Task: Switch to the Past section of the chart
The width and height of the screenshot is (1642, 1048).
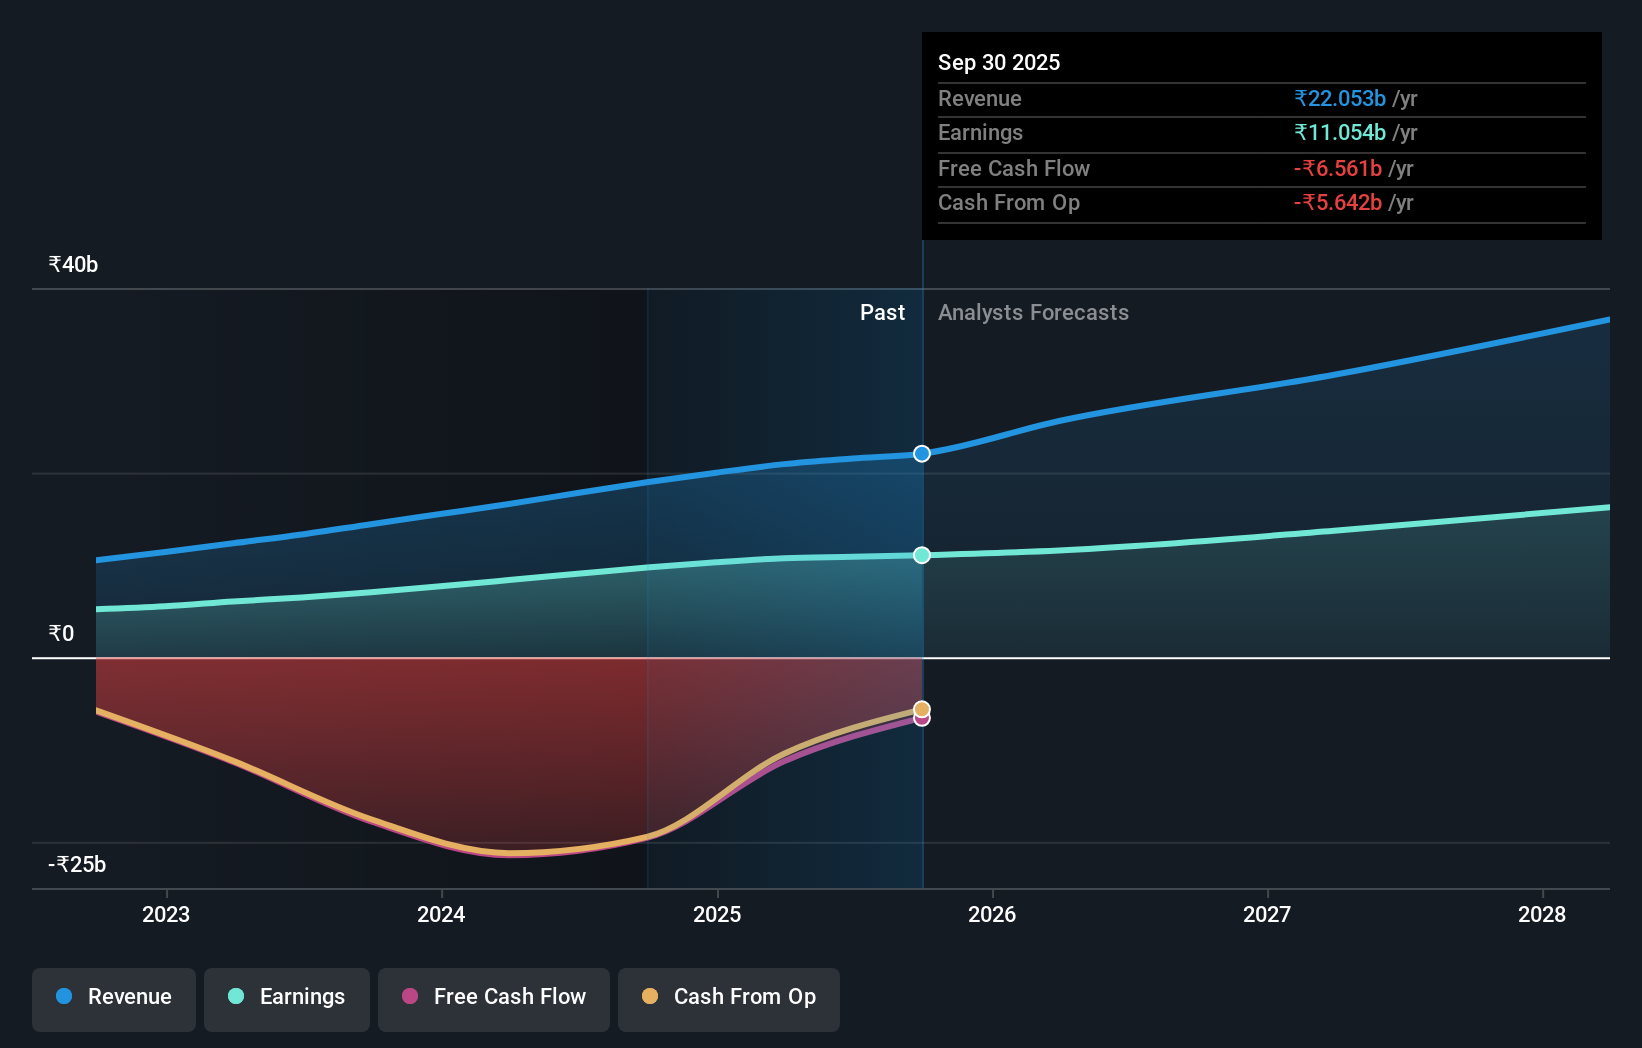Action: coord(882,312)
